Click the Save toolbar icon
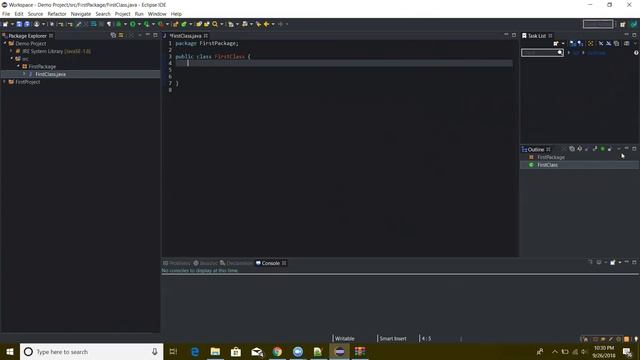 pyautogui.click(x=19, y=24)
